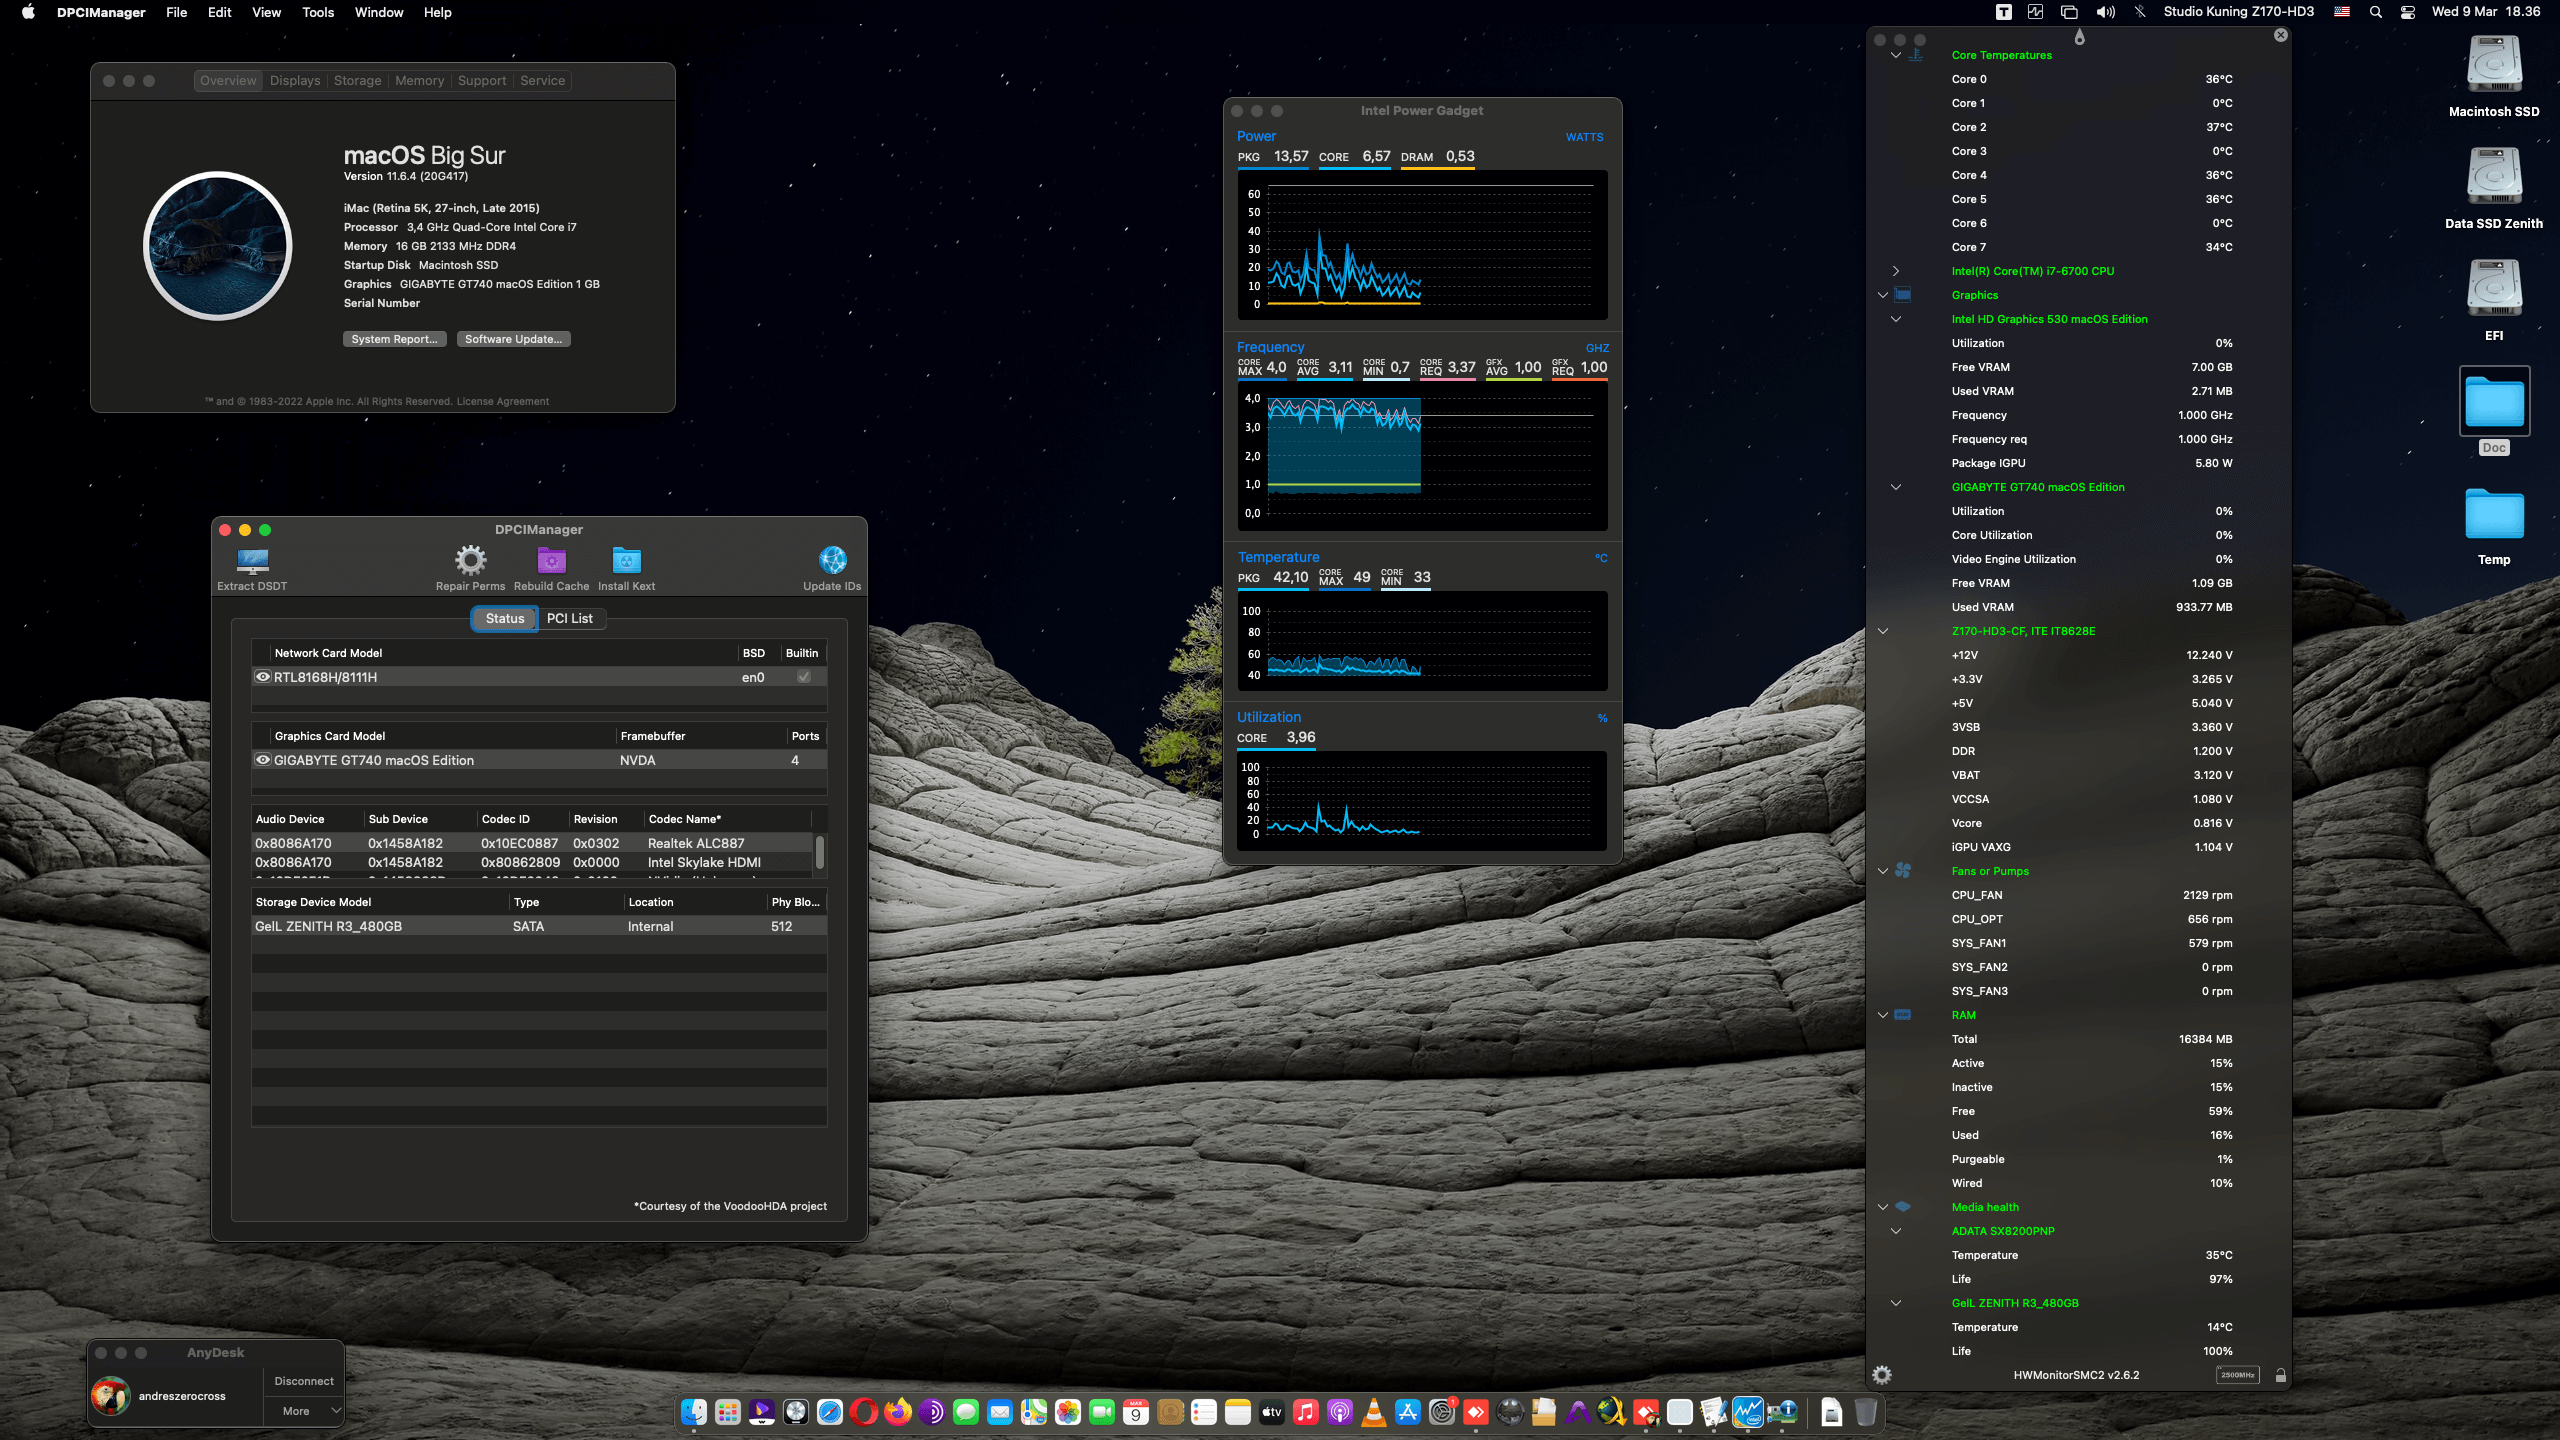Click the Rebuild Cache icon
This screenshot has width=2560, height=1440.
pos(551,561)
